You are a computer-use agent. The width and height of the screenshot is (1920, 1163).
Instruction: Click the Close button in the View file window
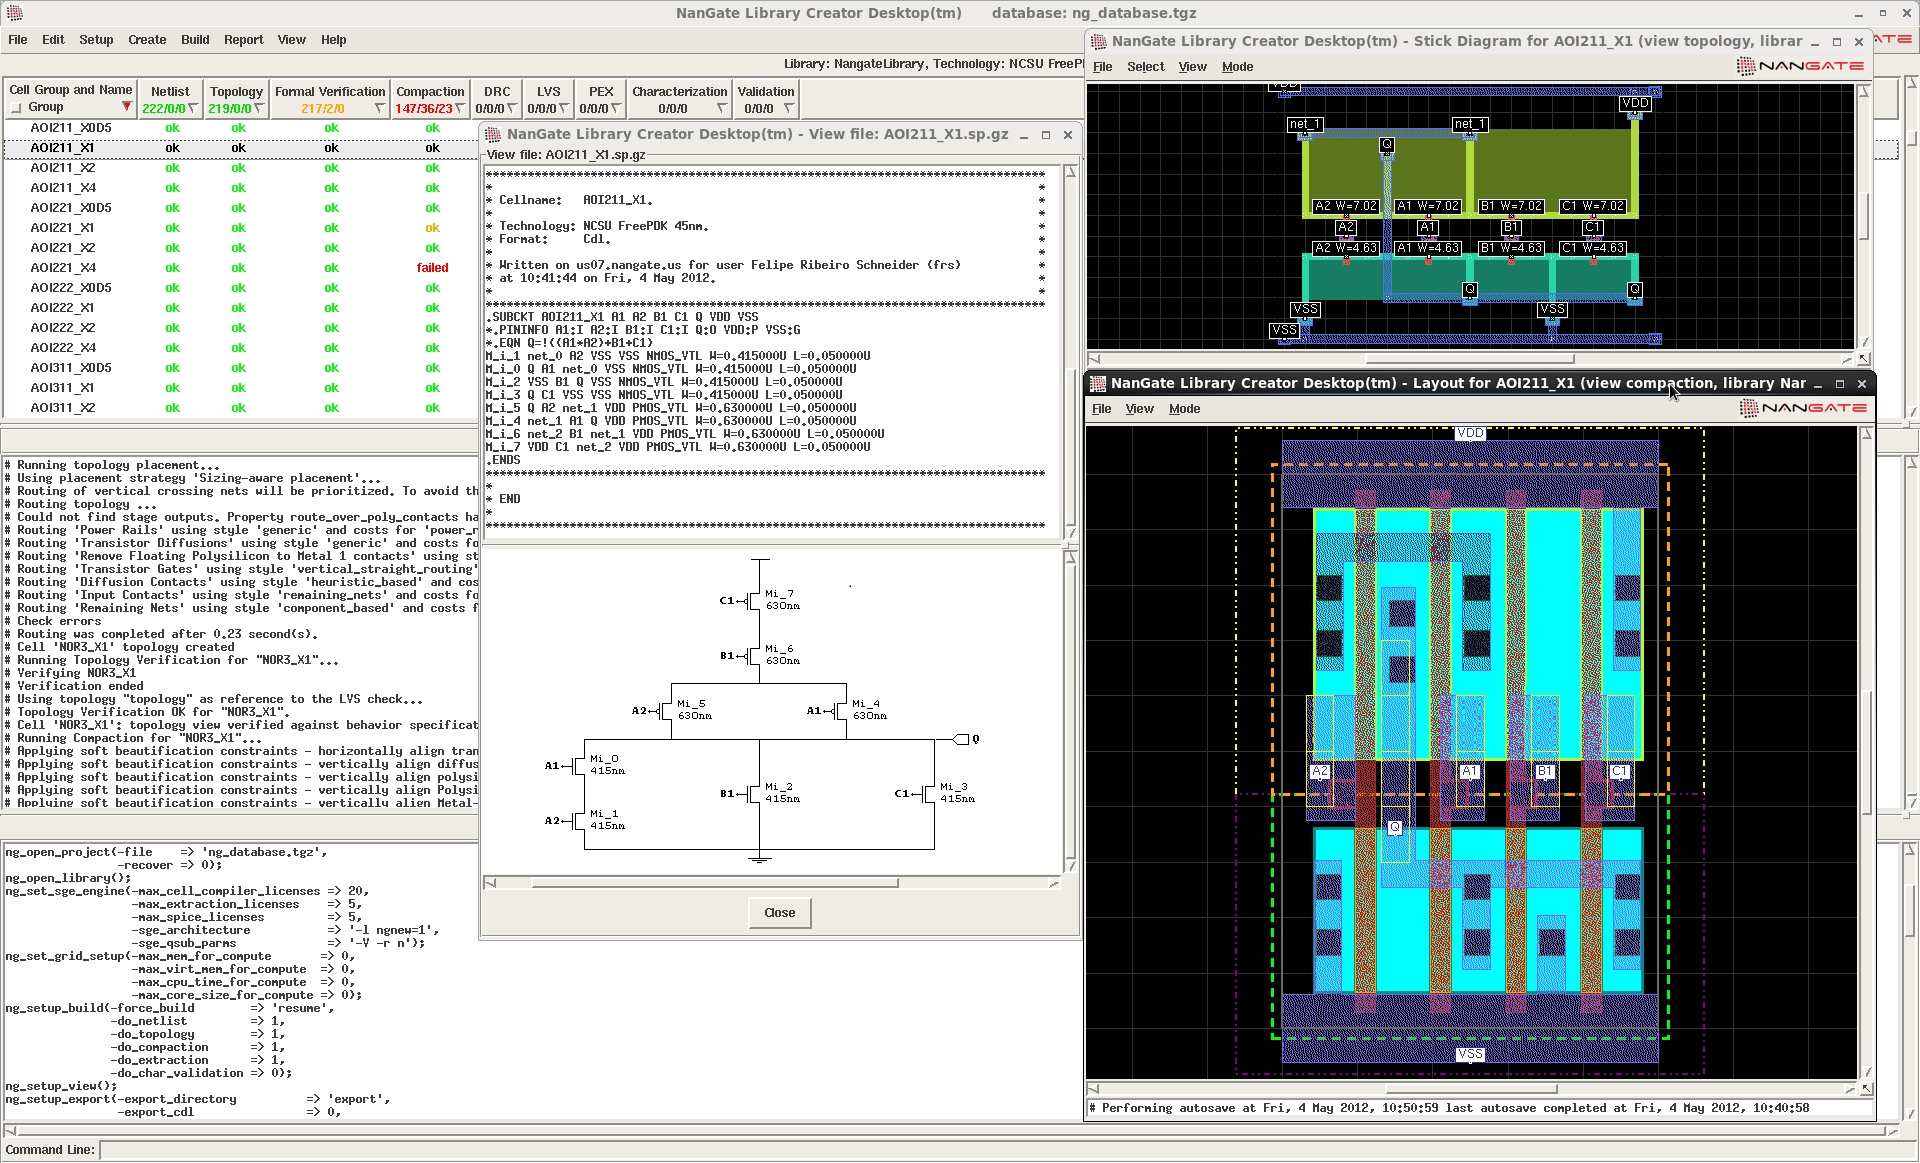click(x=780, y=913)
